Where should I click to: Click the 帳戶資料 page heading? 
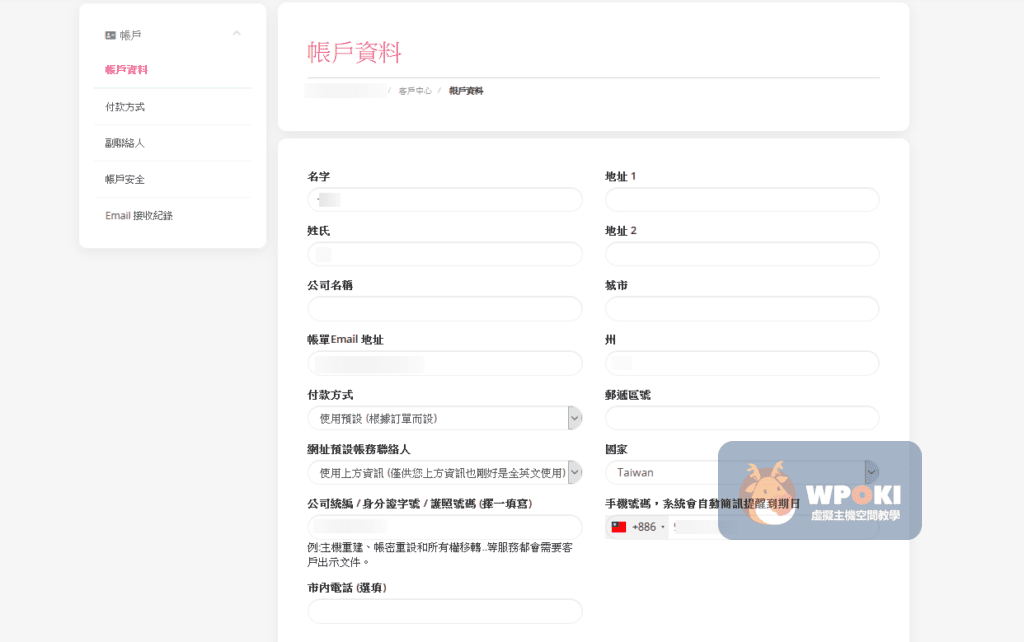(x=354, y=52)
